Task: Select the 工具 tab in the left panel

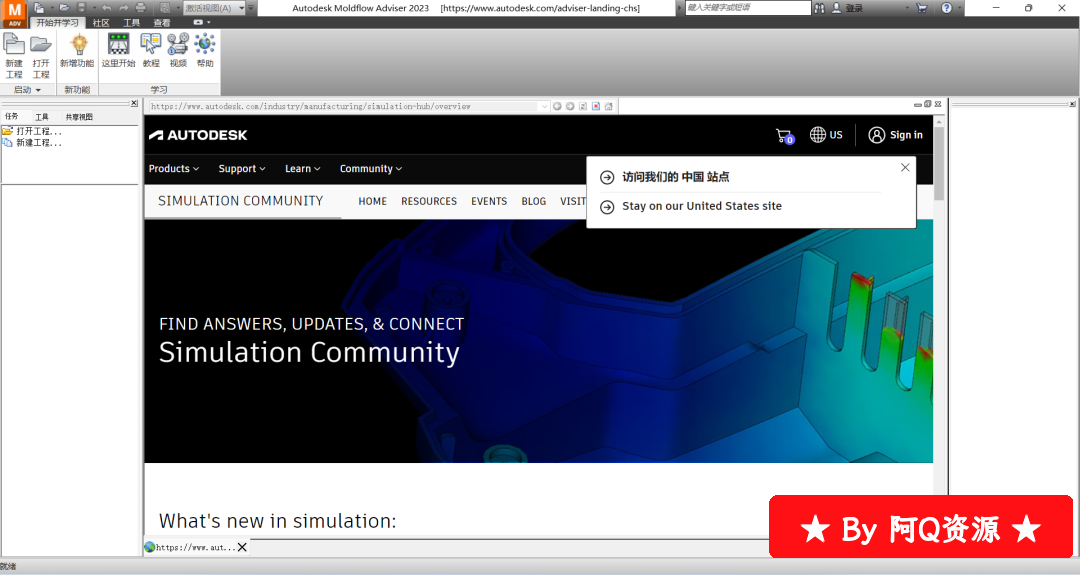Action: [42, 116]
